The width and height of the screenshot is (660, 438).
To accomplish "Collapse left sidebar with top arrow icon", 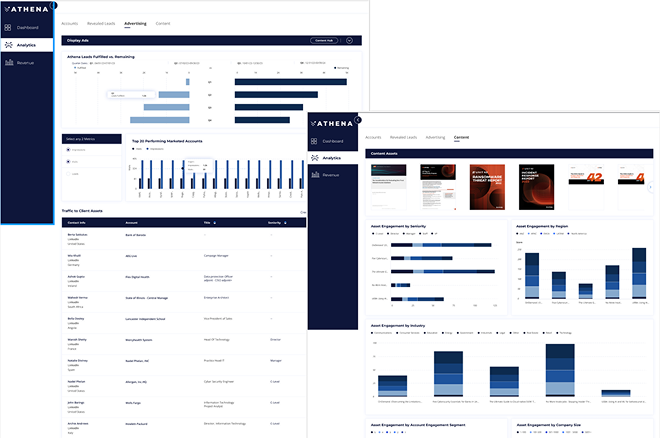I will [53, 5].
